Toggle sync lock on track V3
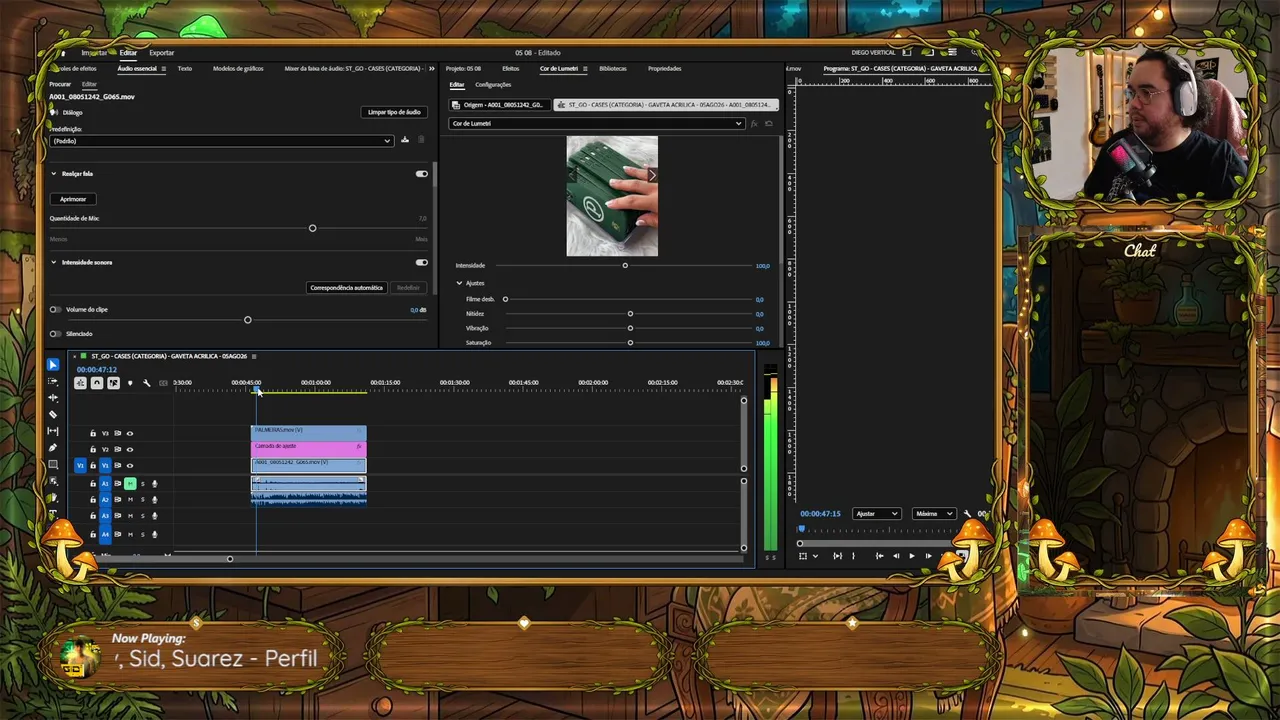This screenshot has width=1280, height=720. point(117,433)
